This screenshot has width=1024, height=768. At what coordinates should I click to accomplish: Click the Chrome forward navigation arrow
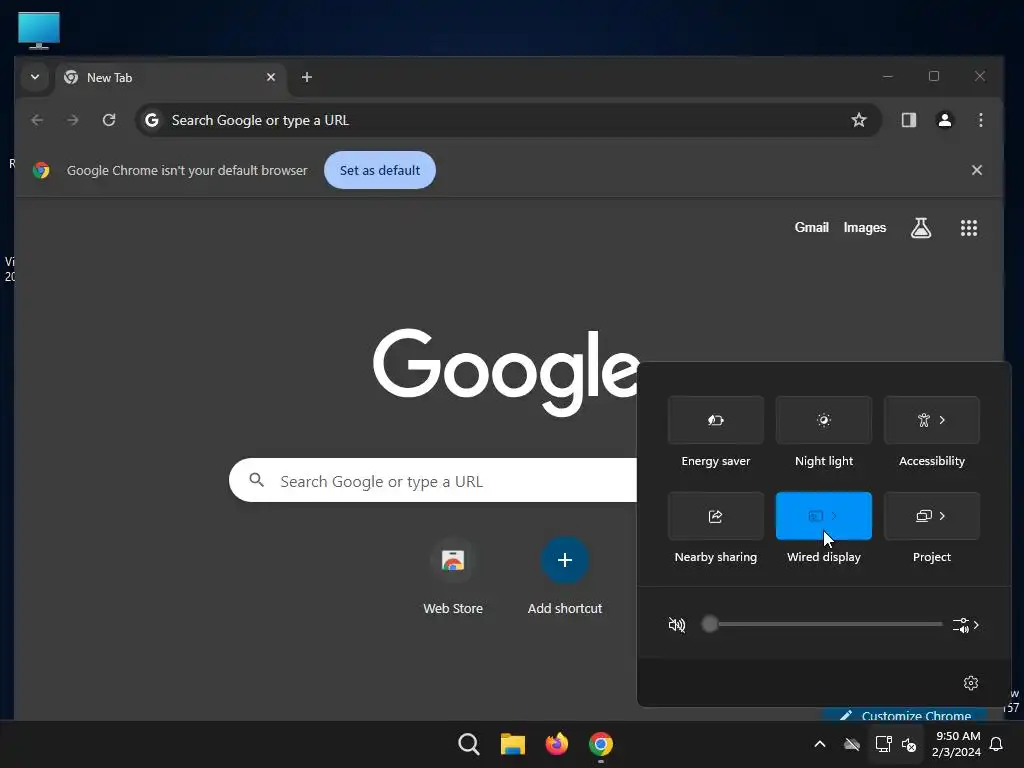pyautogui.click(x=73, y=120)
